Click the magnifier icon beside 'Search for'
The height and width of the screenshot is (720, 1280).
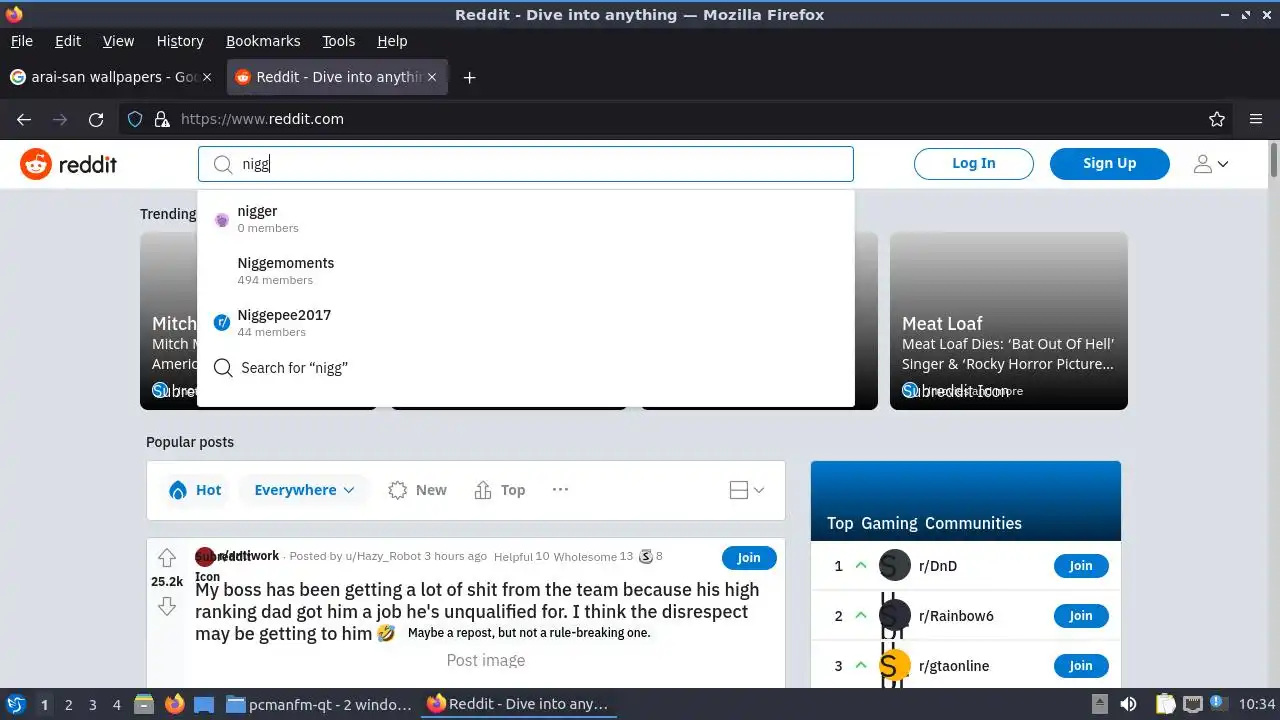(223, 368)
